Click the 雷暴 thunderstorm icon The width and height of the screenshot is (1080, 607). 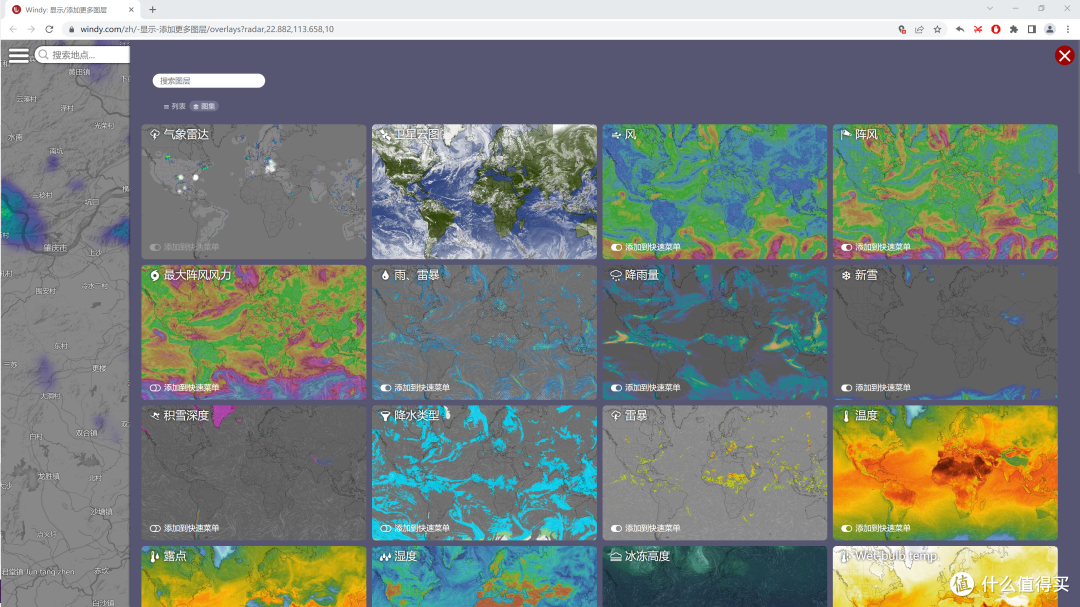pos(616,415)
